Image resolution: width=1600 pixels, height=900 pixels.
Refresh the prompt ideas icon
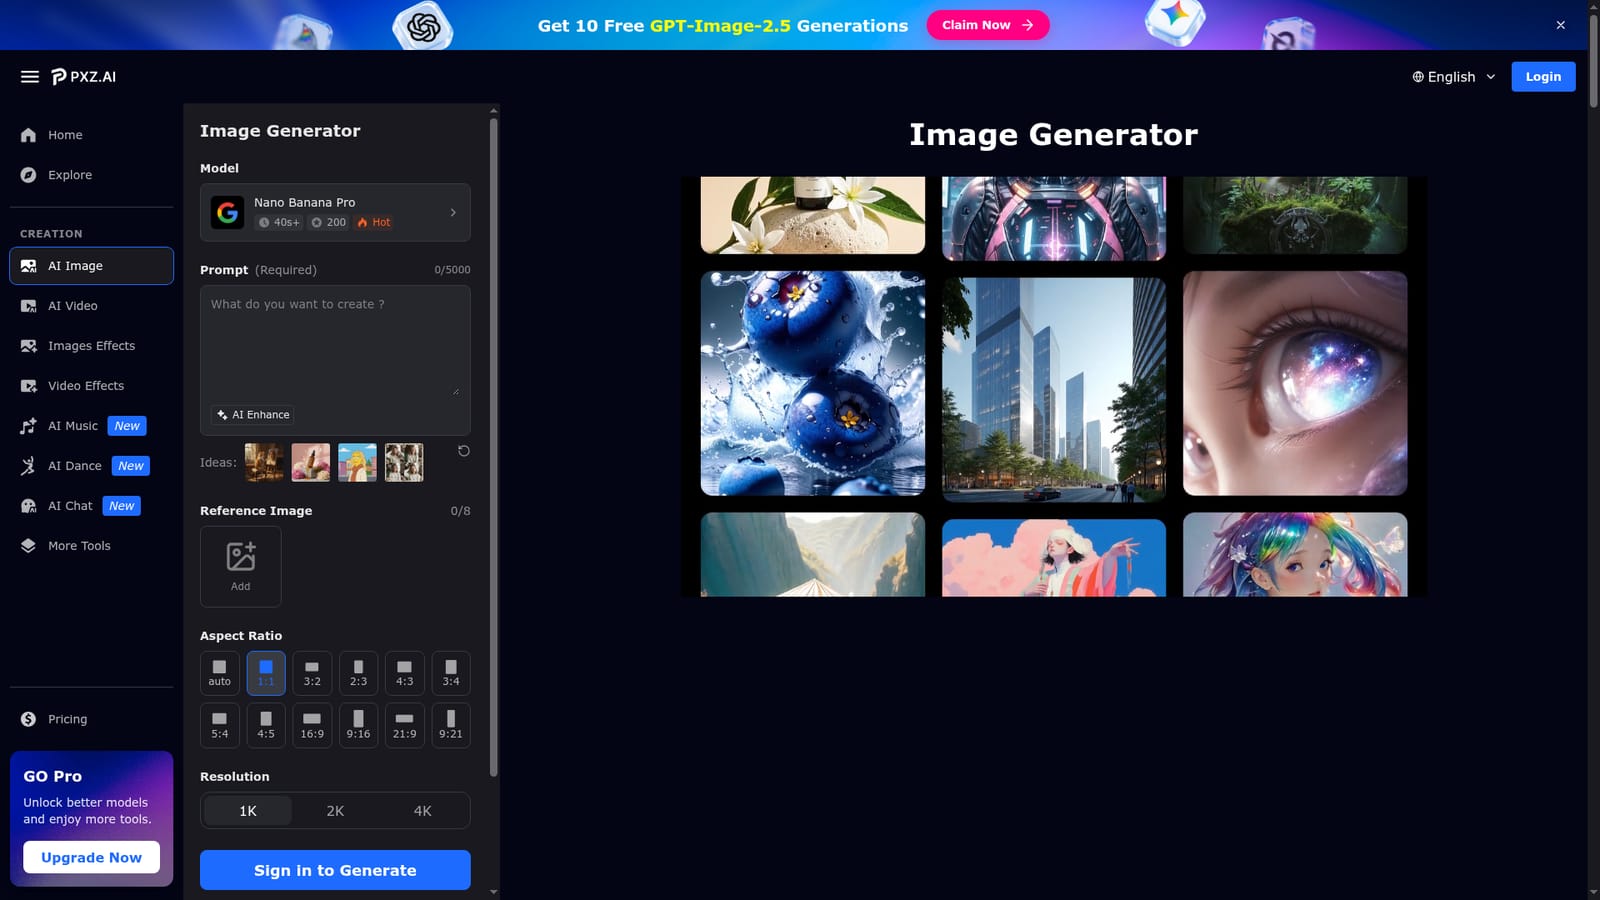(x=463, y=451)
